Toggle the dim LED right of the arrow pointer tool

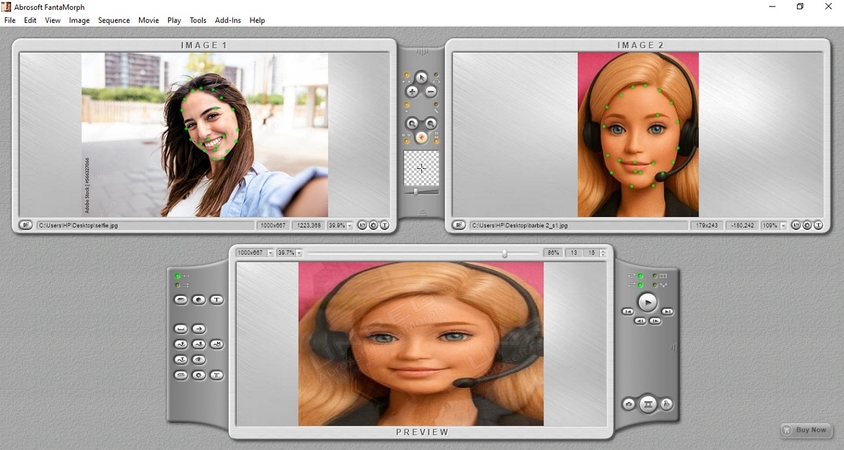(x=436, y=75)
